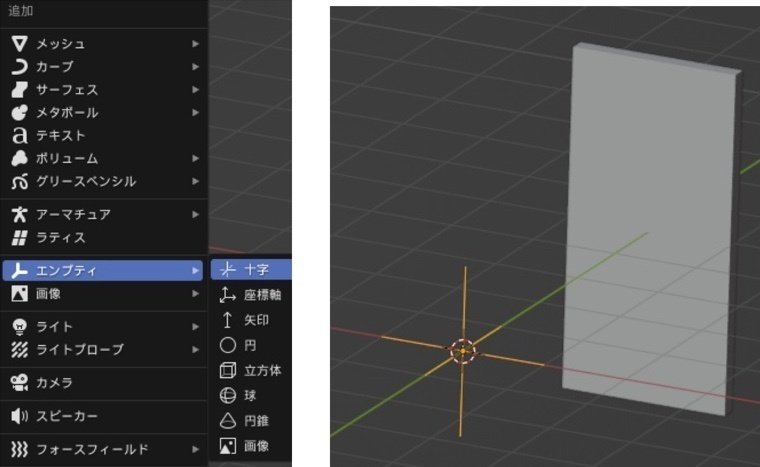Click the ライトプローブ striped icon
The height and width of the screenshot is (467, 760).
pos(19,350)
